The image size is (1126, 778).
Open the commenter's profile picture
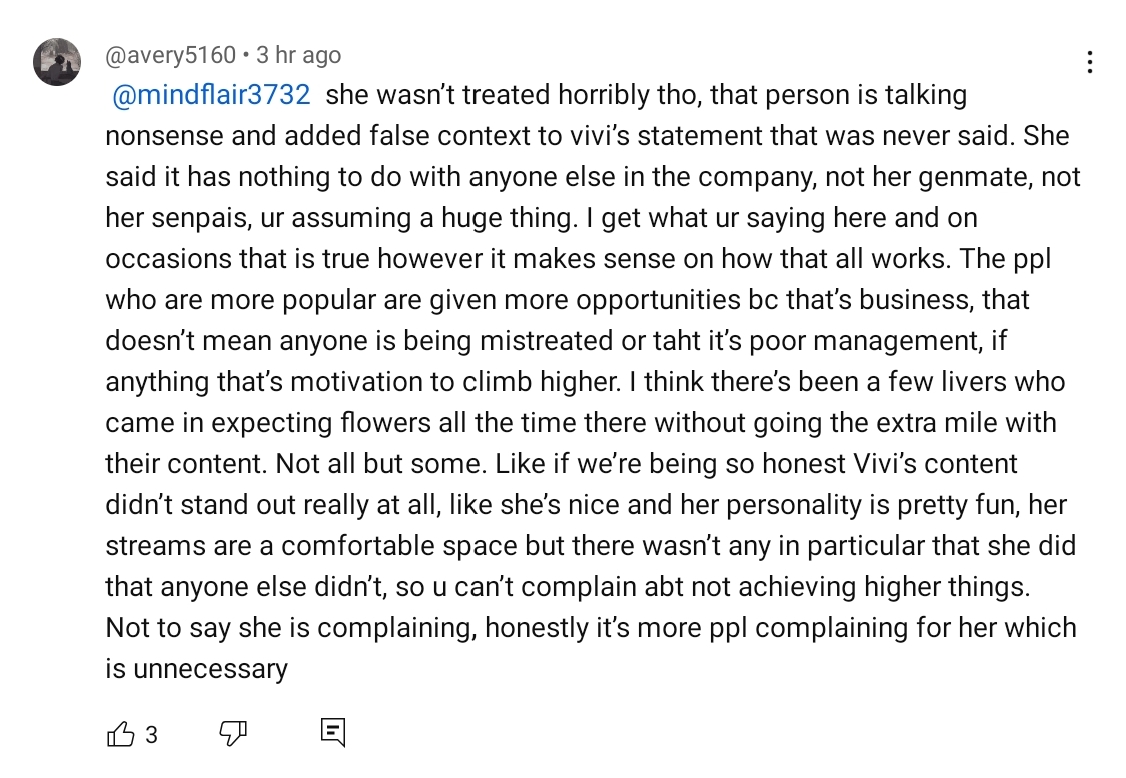pos(57,62)
